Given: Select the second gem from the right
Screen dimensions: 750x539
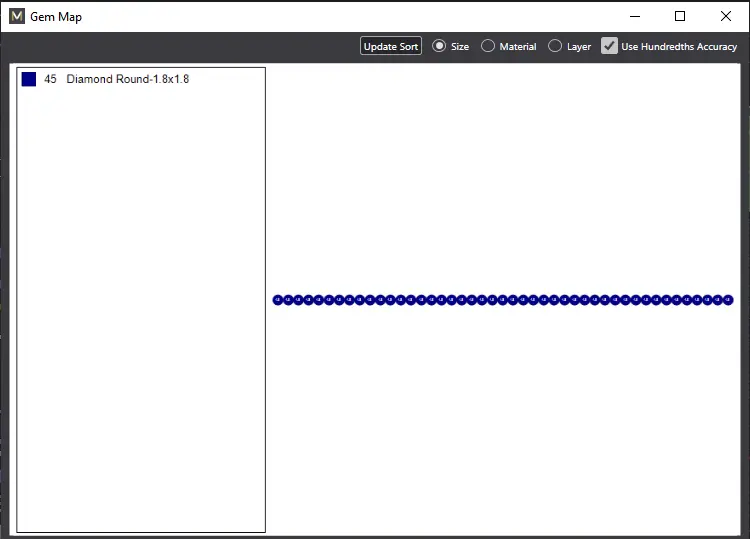Looking at the screenshot, I should pyautogui.click(x=718, y=300).
